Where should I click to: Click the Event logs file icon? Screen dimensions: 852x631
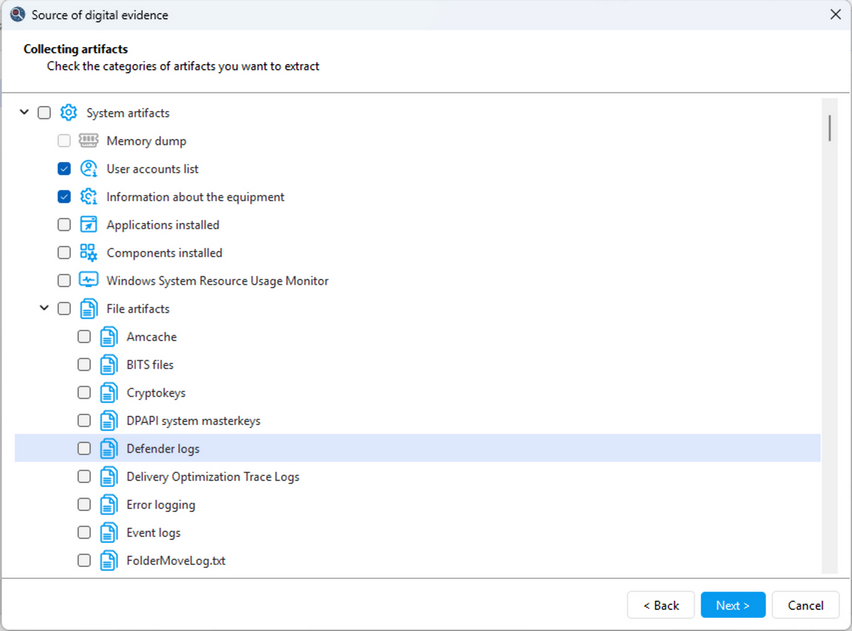click(109, 533)
